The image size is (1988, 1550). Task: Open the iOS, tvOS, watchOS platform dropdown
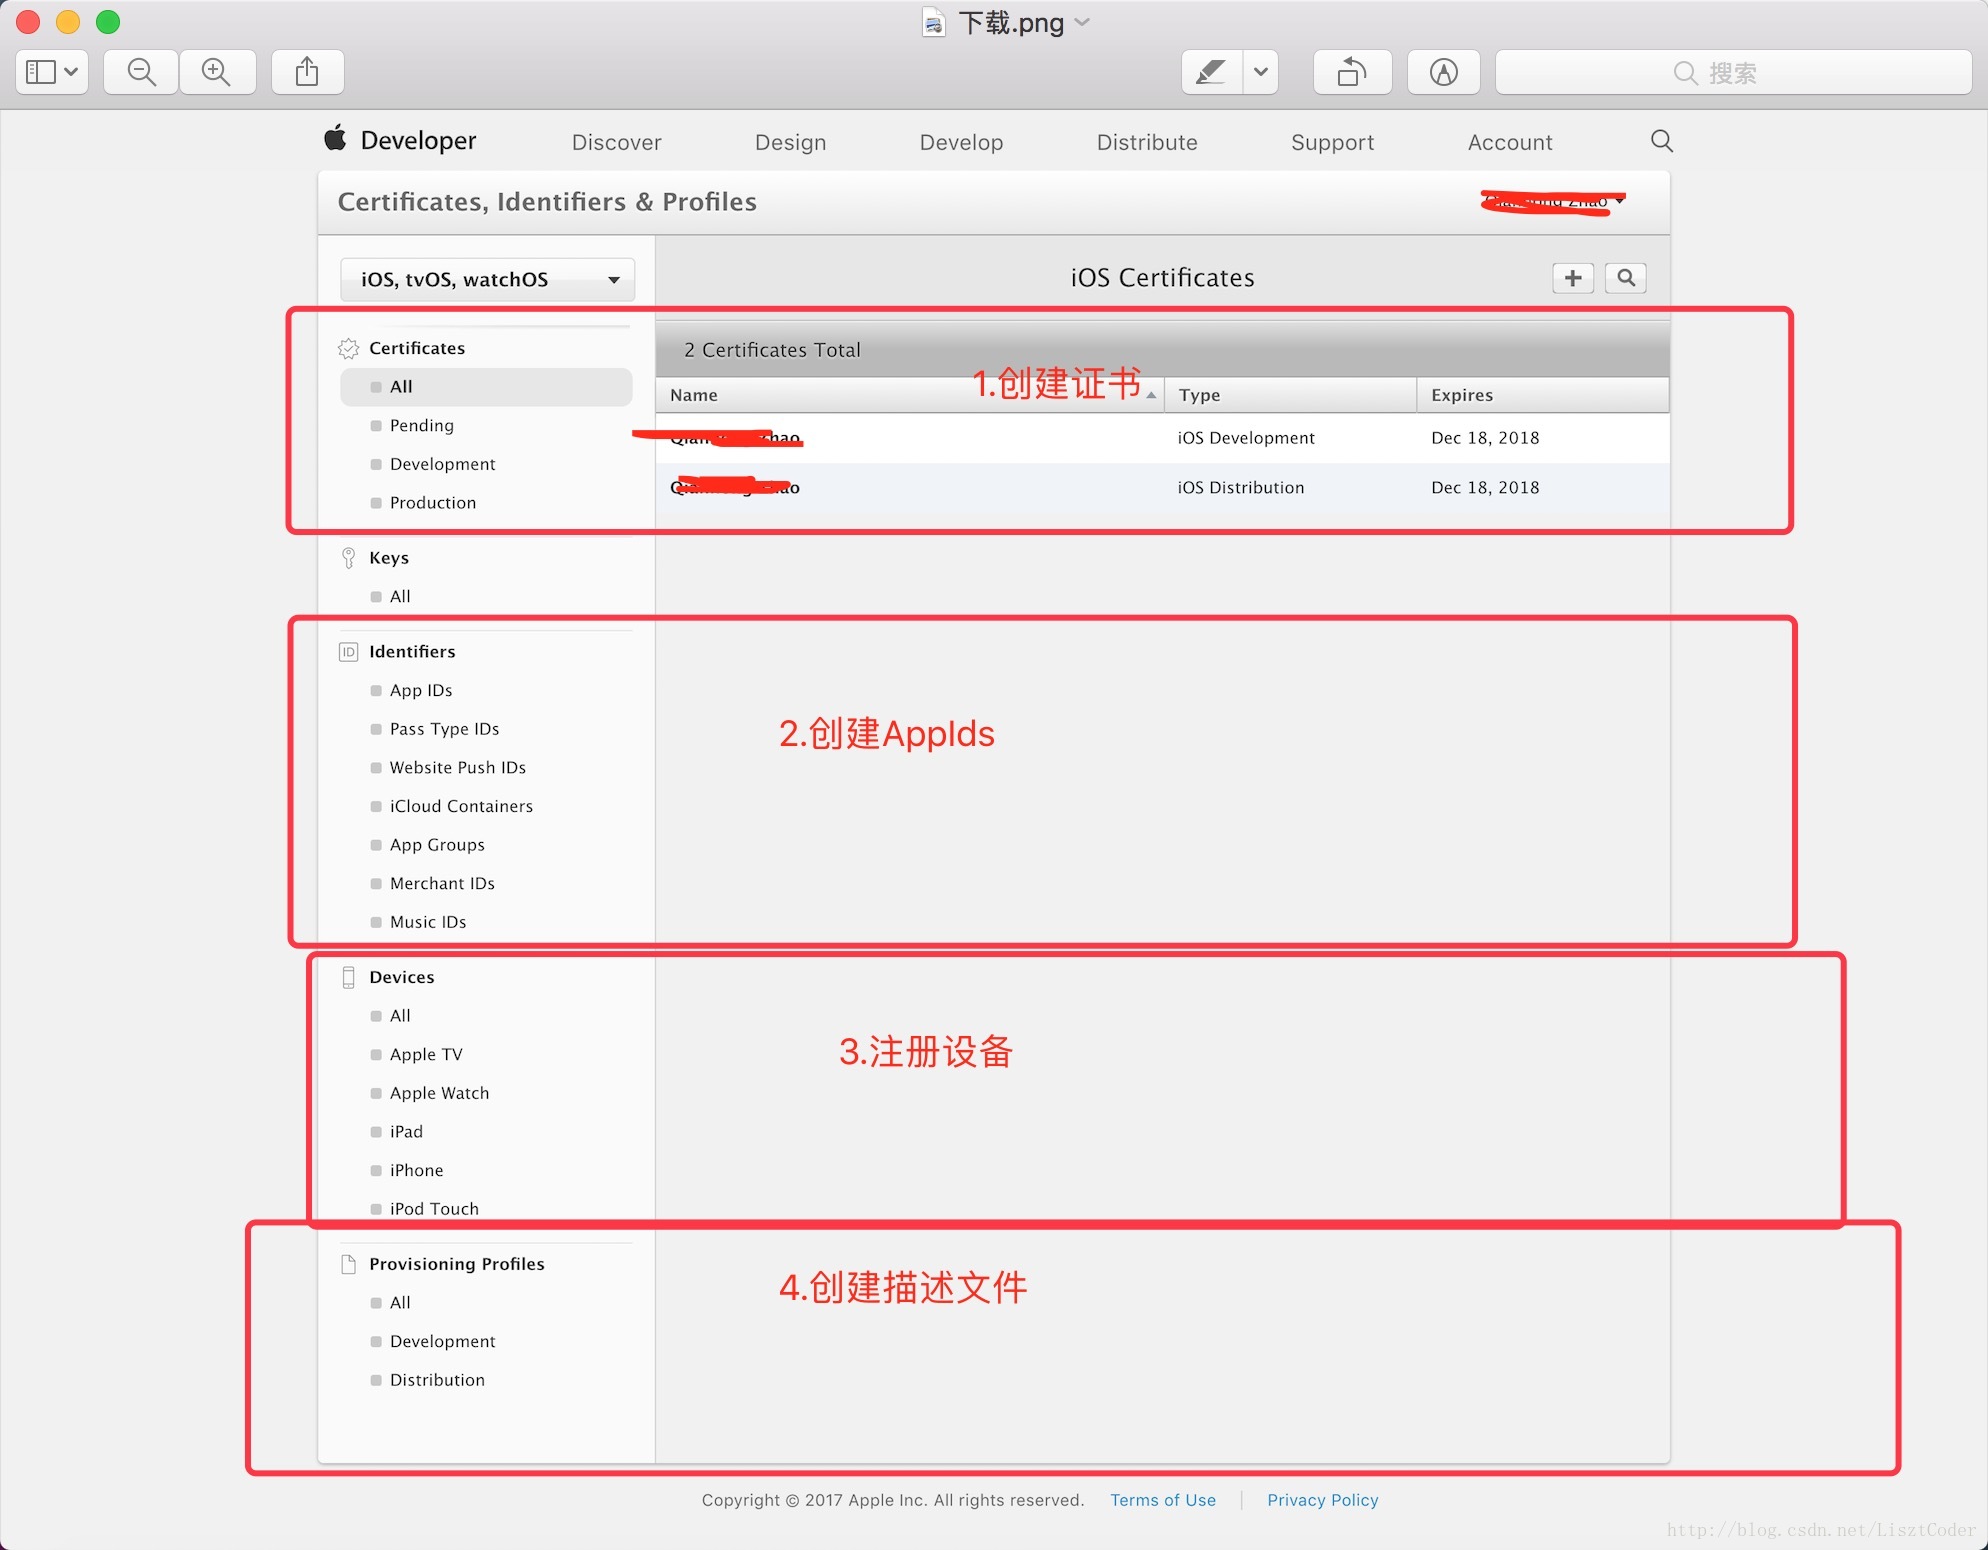(488, 279)
